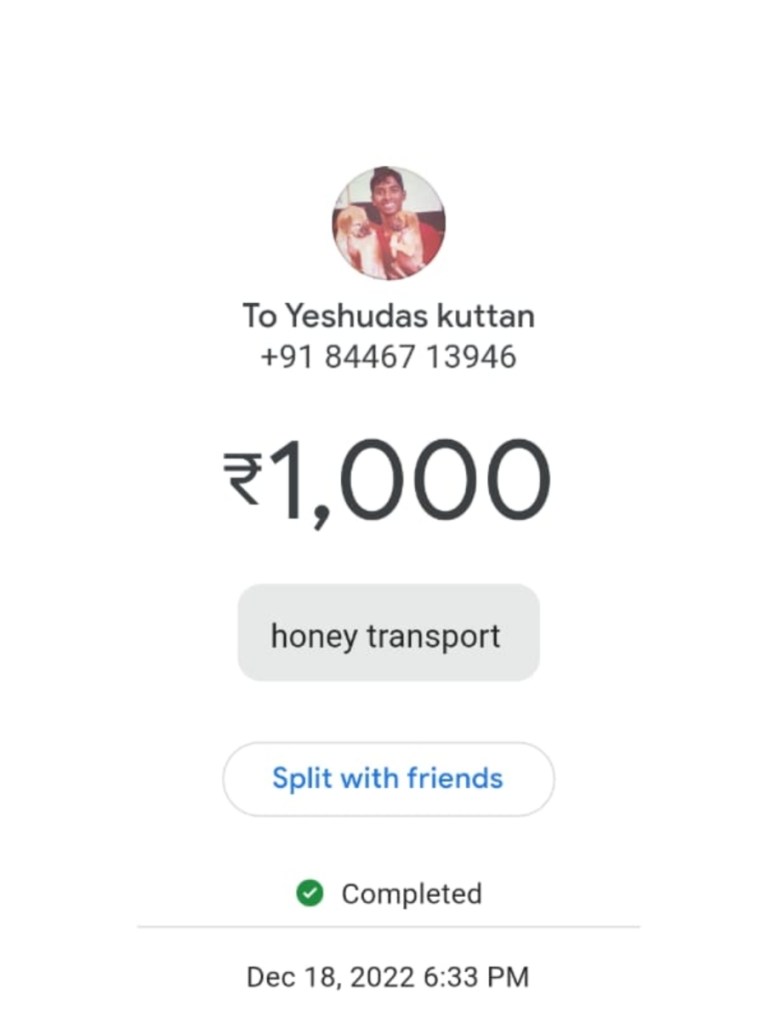The height and width of the screenshot is (1023, 773).
Task: Click the rupee currency symbol
Action: tap(242, 478)
